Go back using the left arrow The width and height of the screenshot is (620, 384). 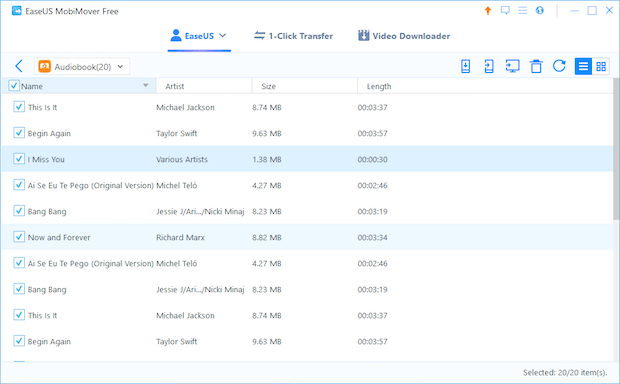[19, 66]
